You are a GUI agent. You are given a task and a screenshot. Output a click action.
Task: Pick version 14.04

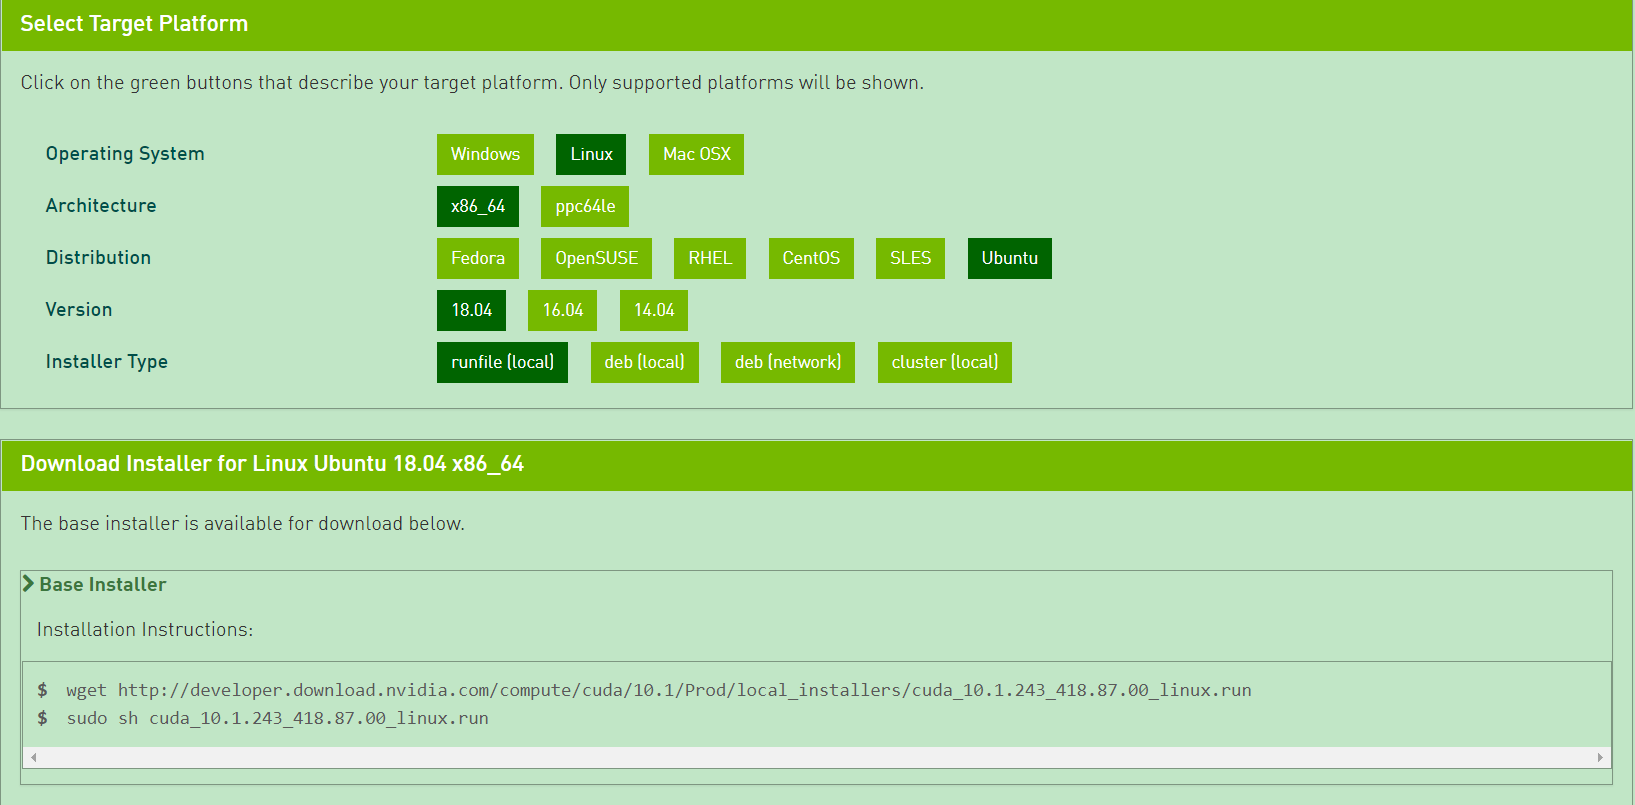coord(654,310)
